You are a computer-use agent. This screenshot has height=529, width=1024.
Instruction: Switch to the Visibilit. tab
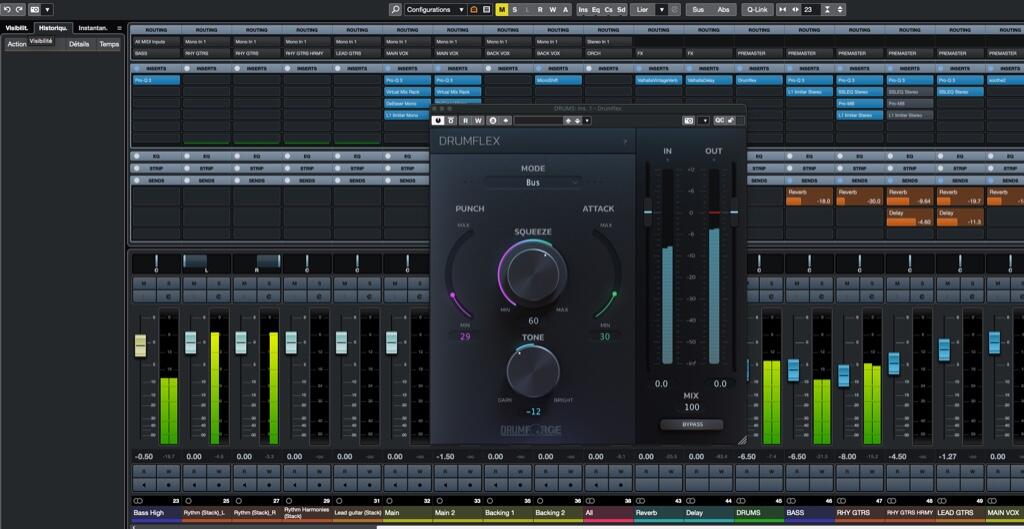point(17,28)
